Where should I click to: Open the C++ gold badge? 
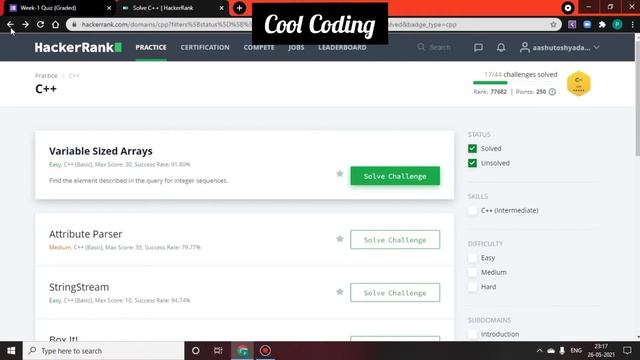click(578, 84)
